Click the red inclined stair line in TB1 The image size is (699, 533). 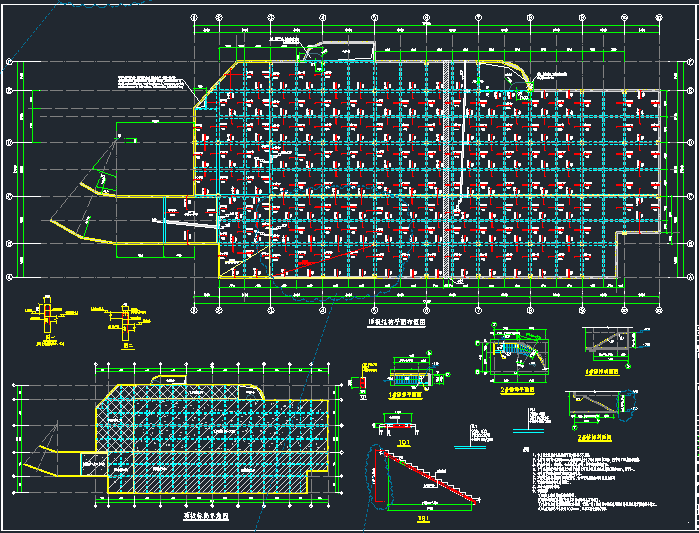[x=430, y=479]
